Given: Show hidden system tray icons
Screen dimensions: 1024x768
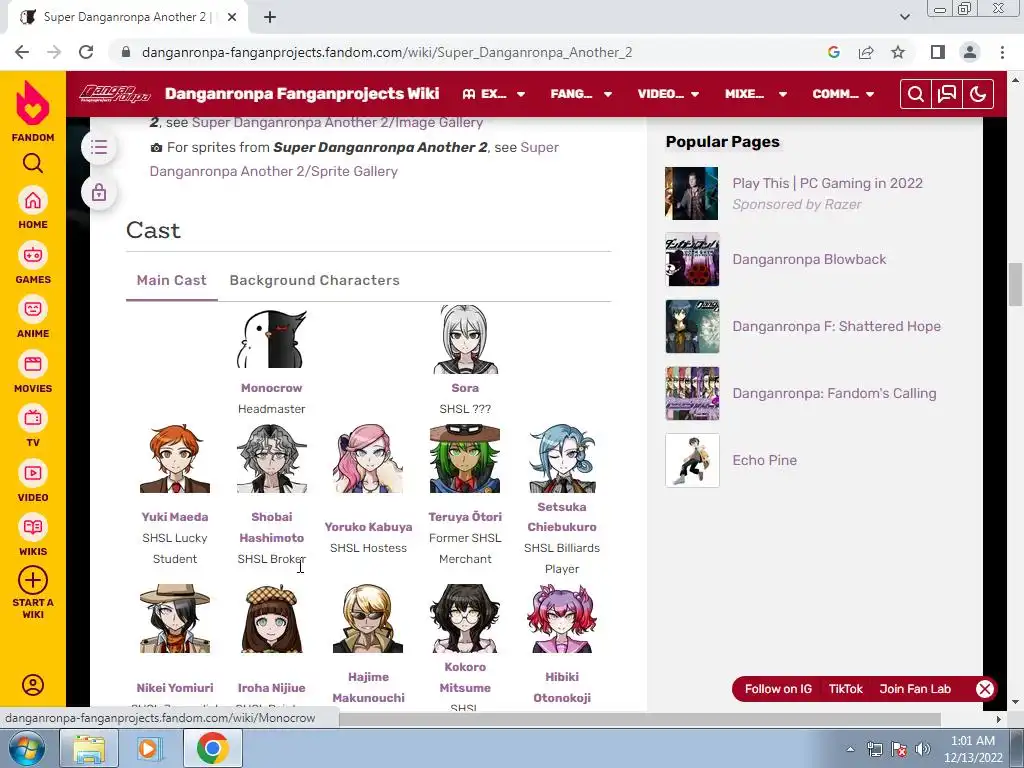Looking at the screenshot, I should 850,749.
